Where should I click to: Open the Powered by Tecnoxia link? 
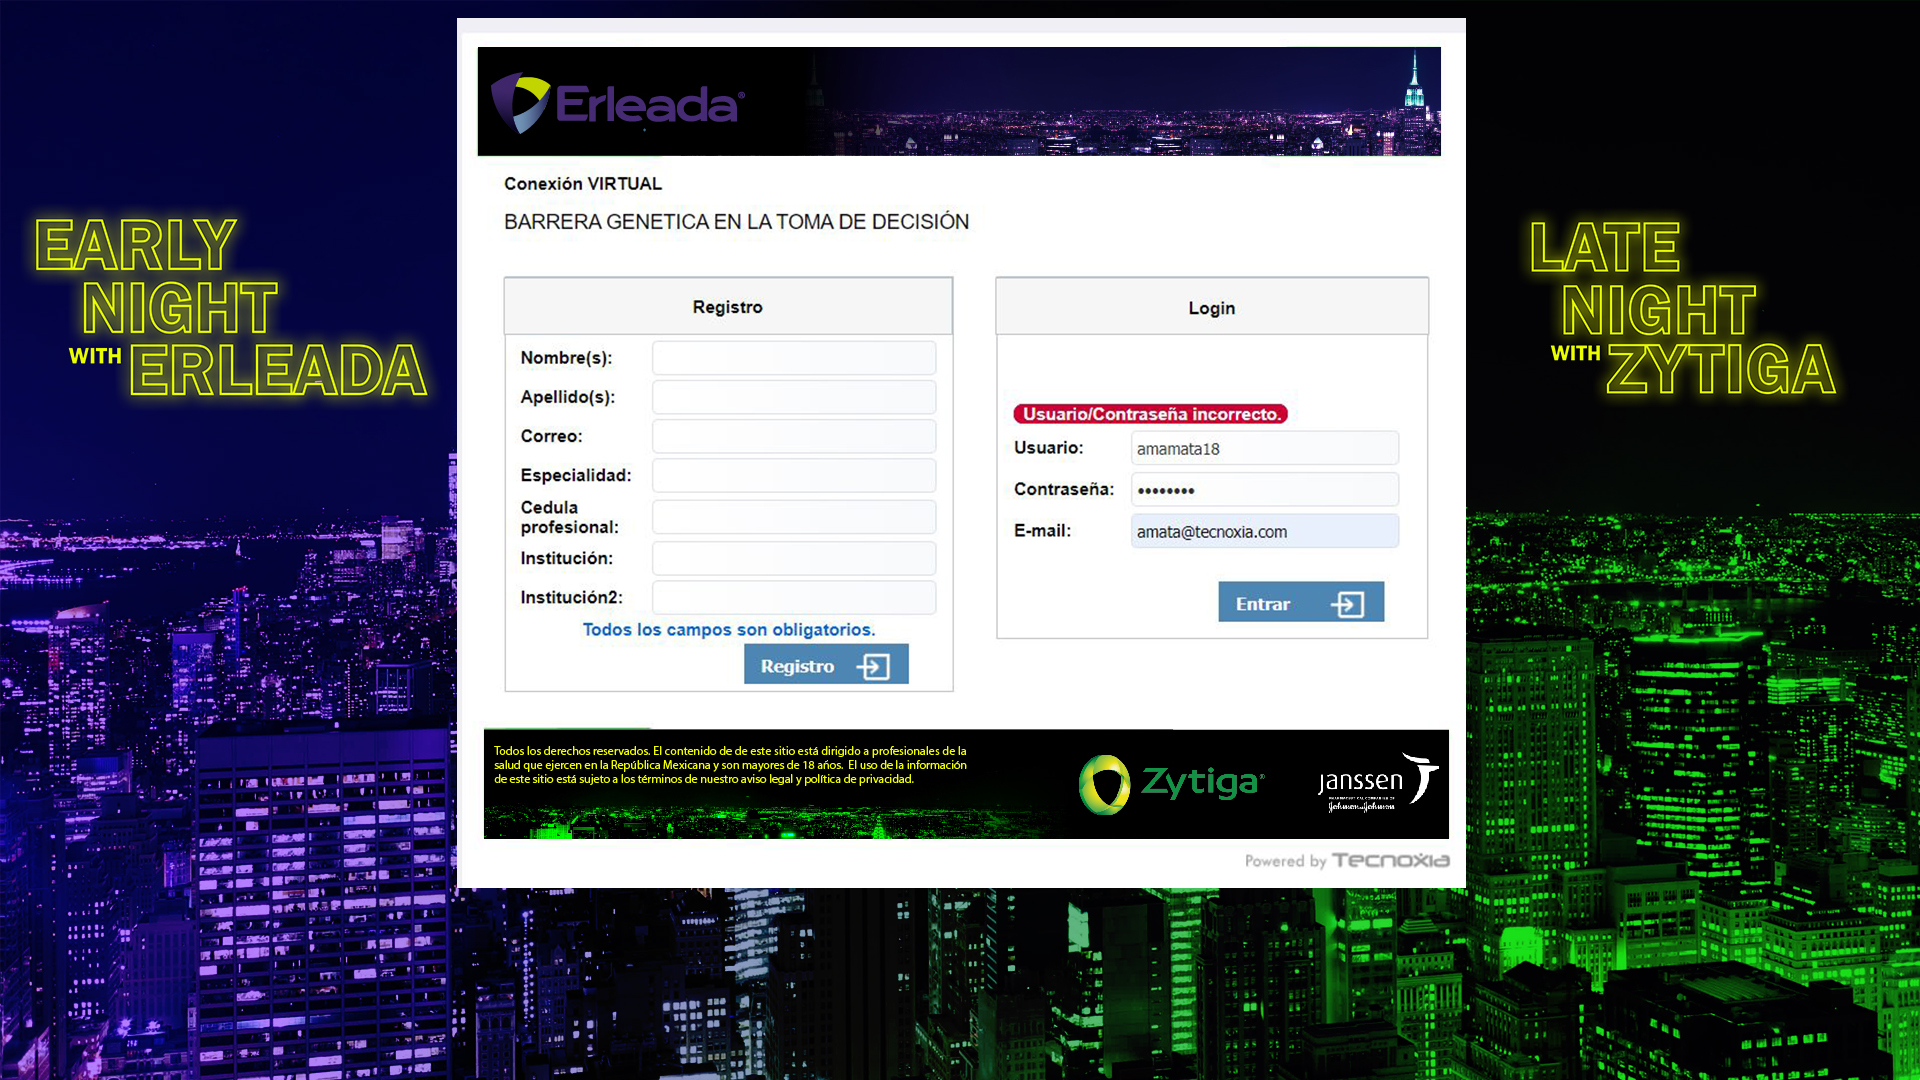pyautogui.click(x=1346, y=860)
